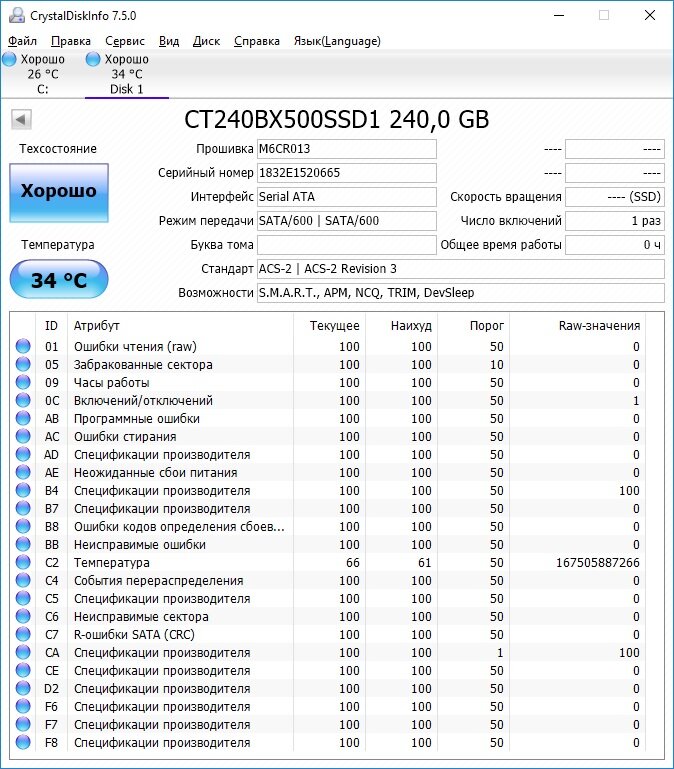
Task: Click the Raw-значения column header
Action: (577, 326)
